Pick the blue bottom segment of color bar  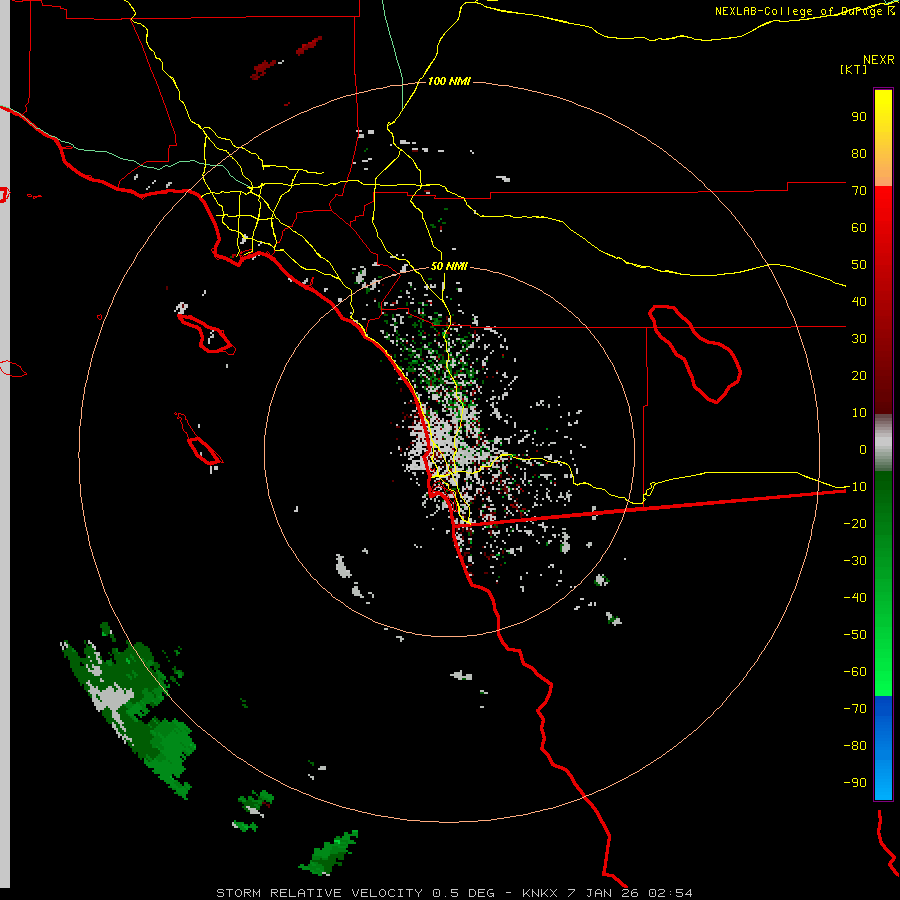pyautogui.click(x=883, y=748)
